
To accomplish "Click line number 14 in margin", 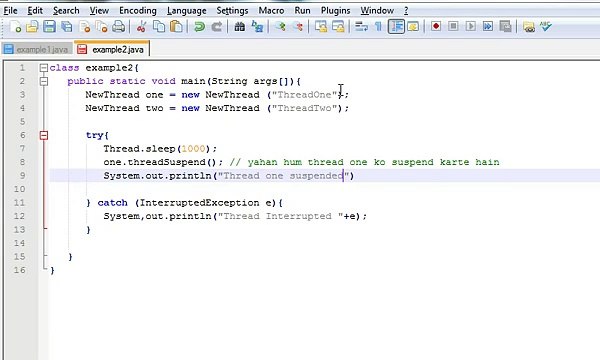I will pyautogui.click(x=19, y=243).
